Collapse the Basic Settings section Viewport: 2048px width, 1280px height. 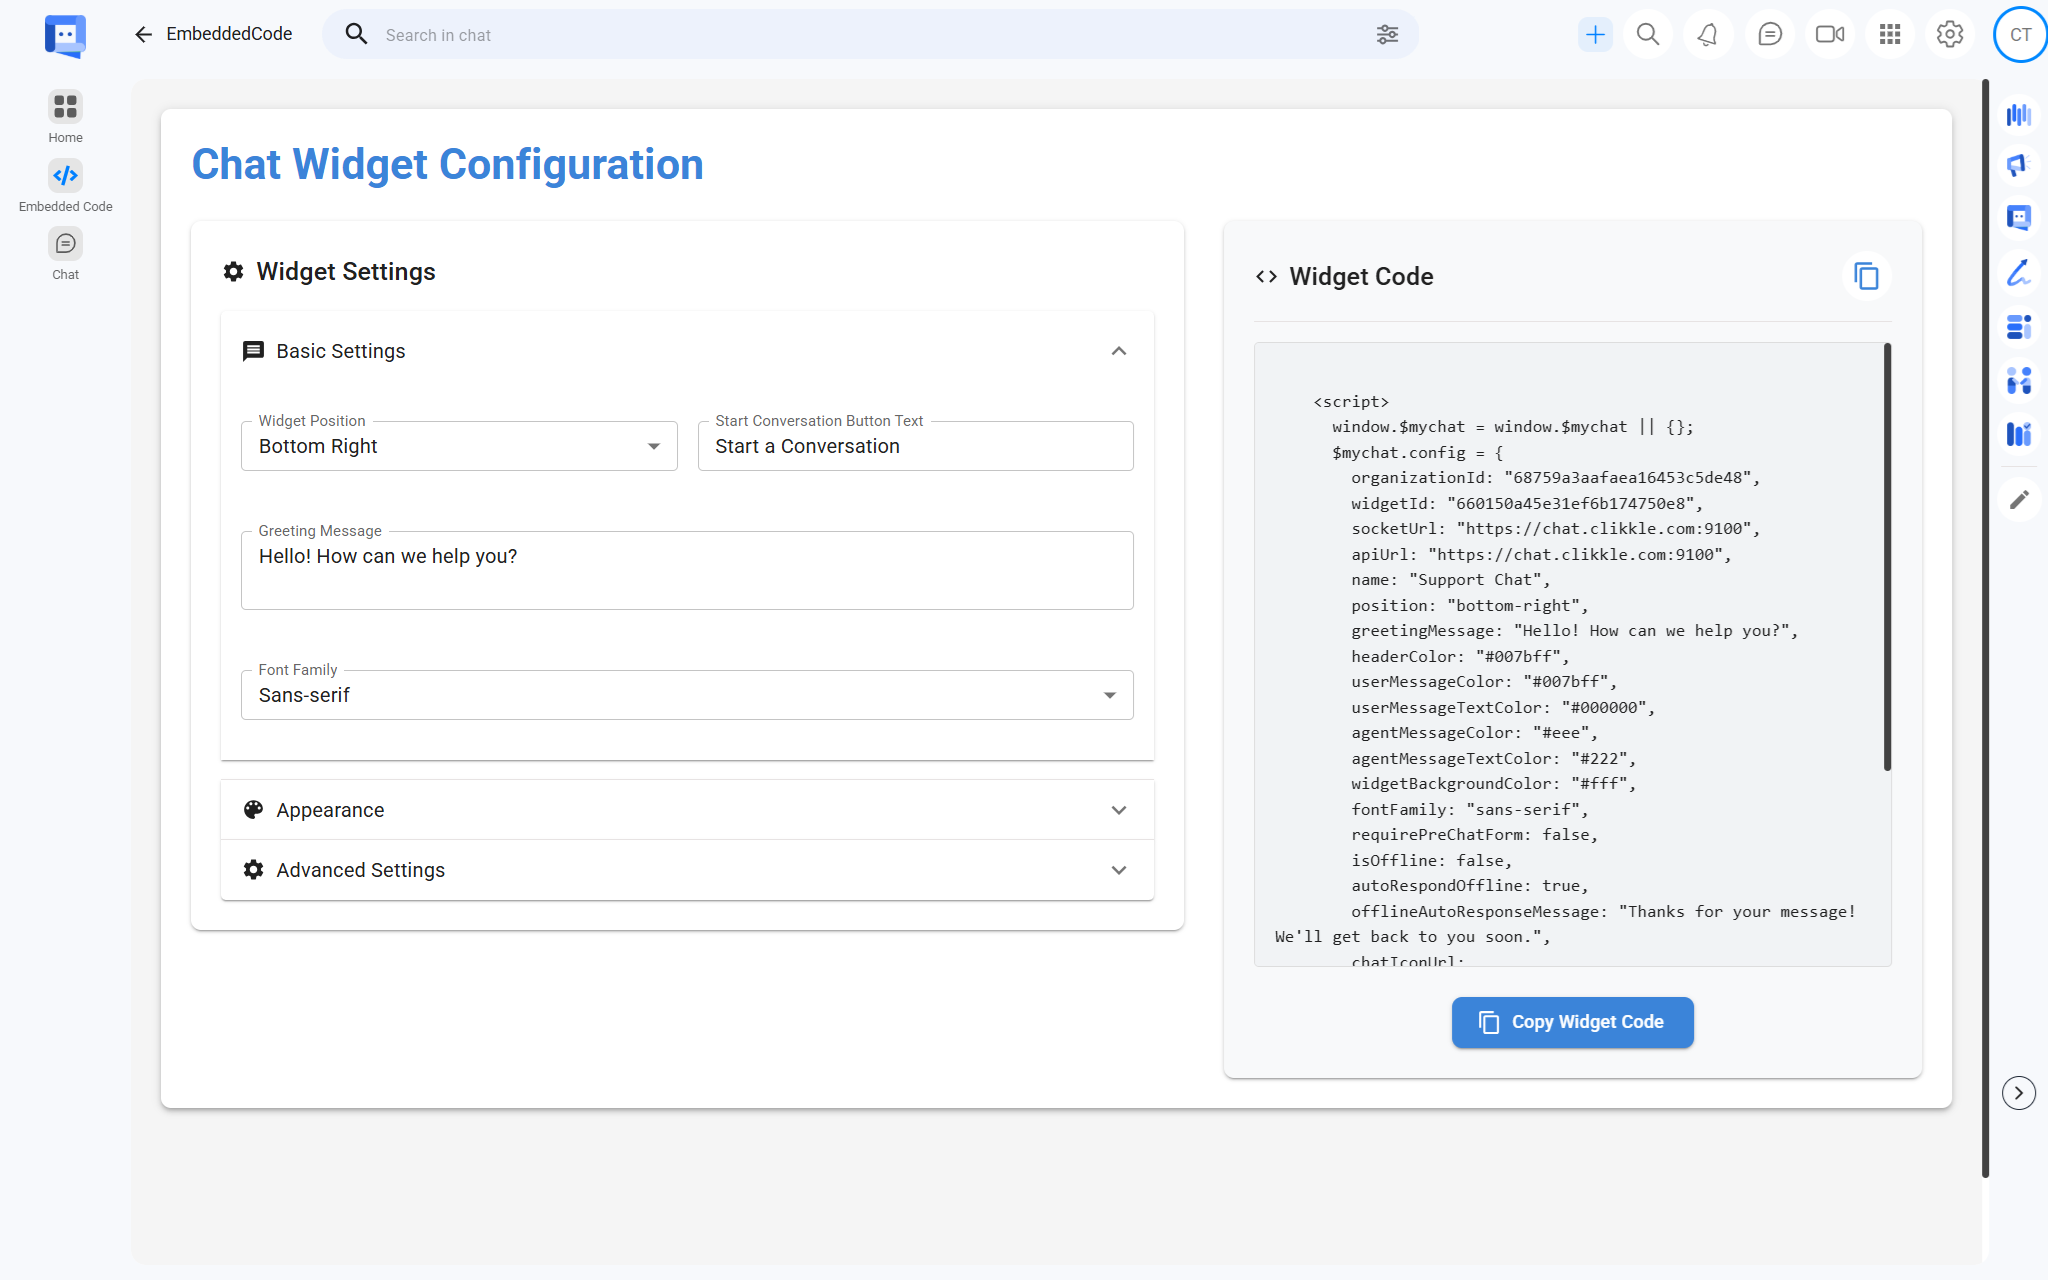click(1118, 351)
